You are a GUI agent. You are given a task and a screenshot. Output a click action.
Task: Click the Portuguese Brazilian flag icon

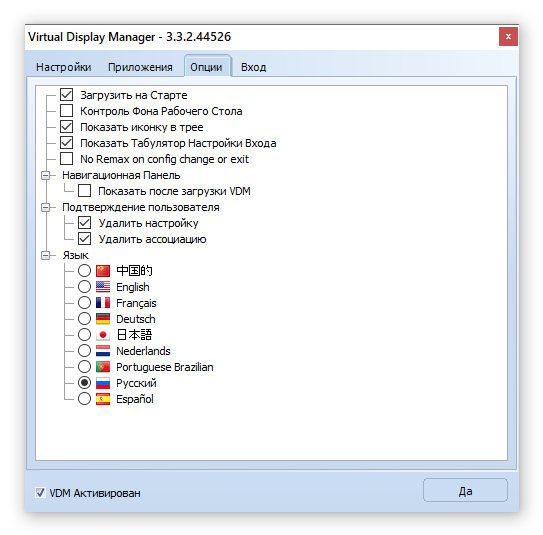(103, 367)
